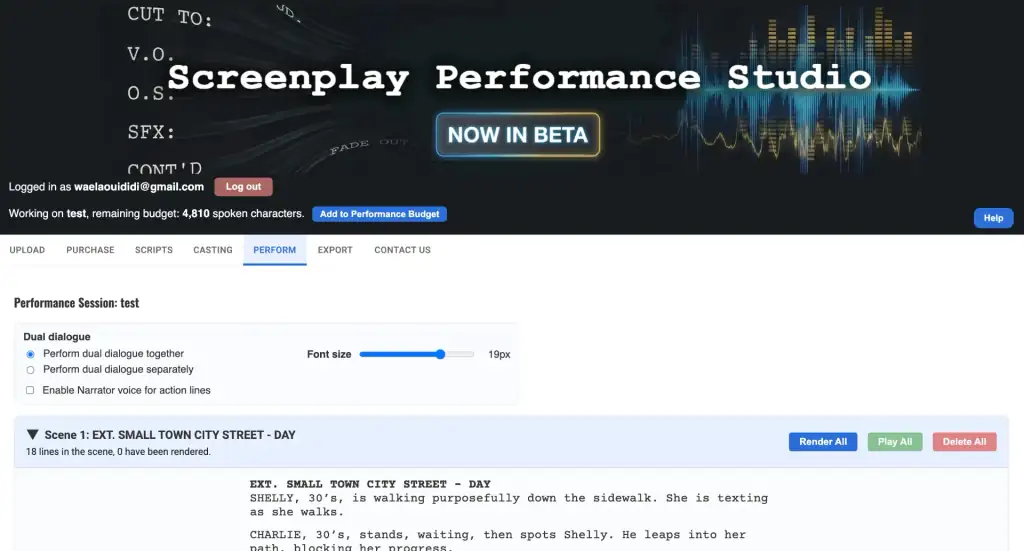
Task: Open the CONTACT US tab
Action: pos(402,250)
